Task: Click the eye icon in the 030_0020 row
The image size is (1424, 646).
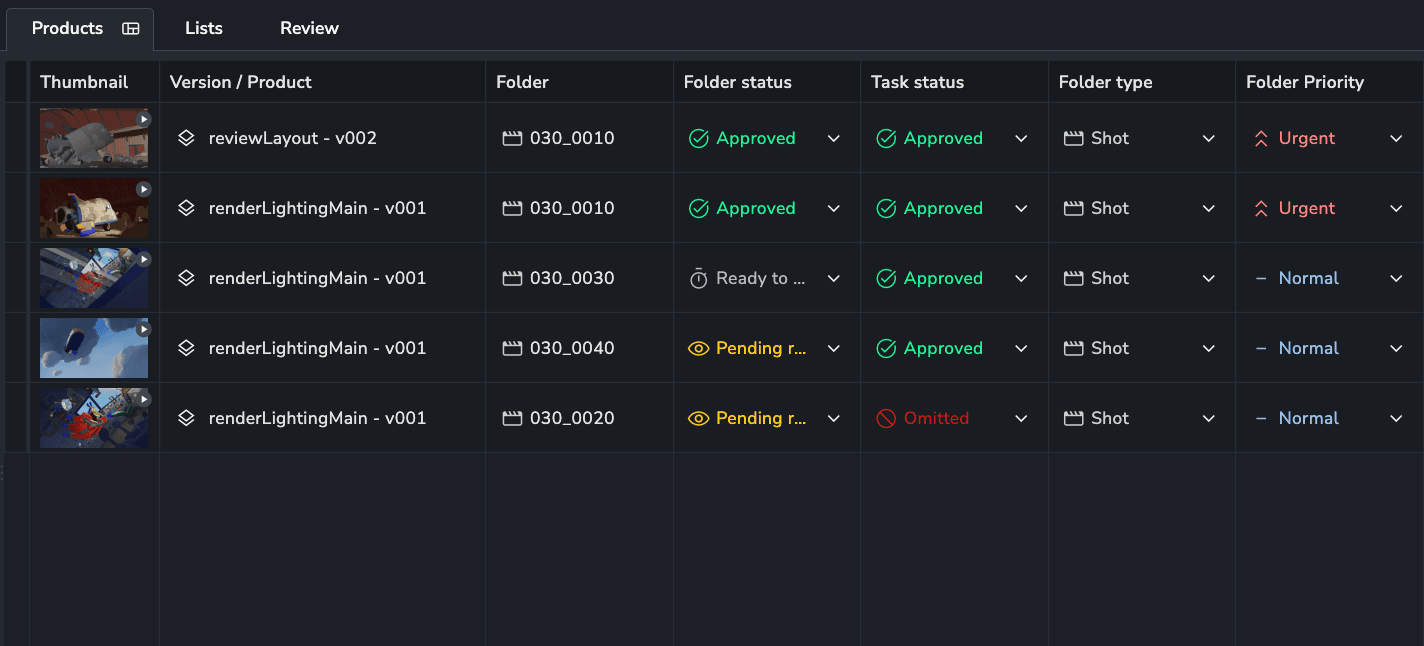Action: (x=699, y=418)
